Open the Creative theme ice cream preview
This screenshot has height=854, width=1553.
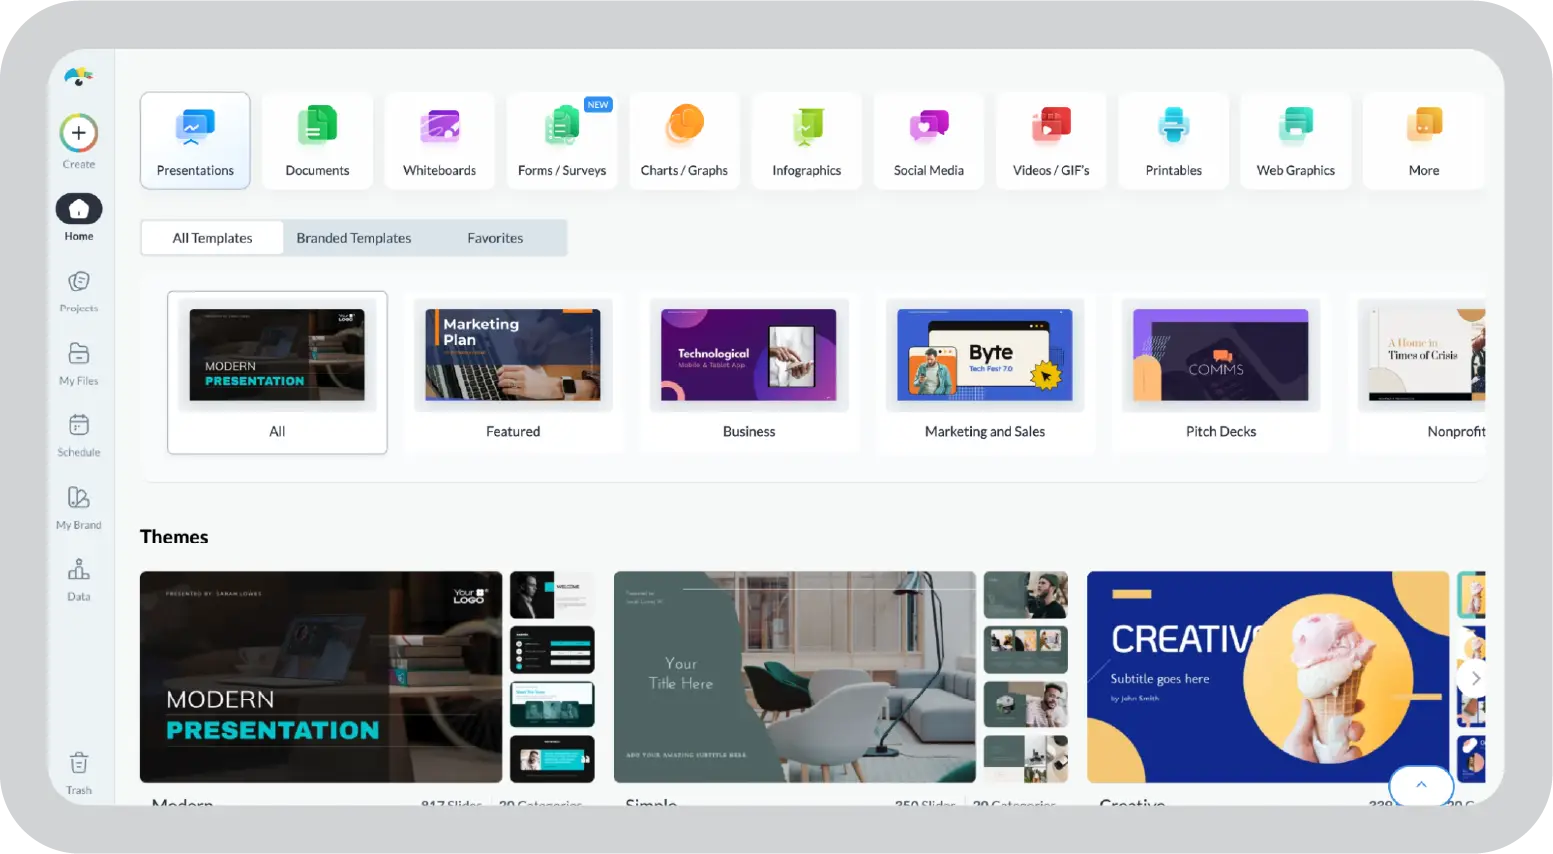[1268, 677]
